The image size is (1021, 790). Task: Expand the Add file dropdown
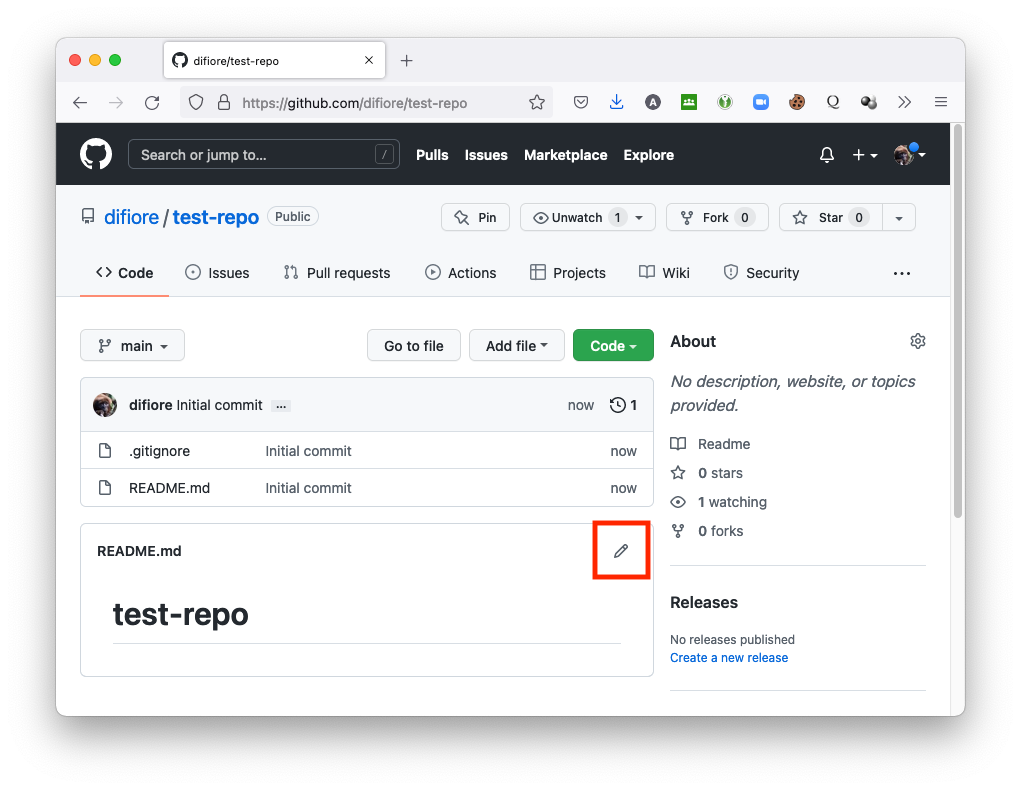(516, 346)
